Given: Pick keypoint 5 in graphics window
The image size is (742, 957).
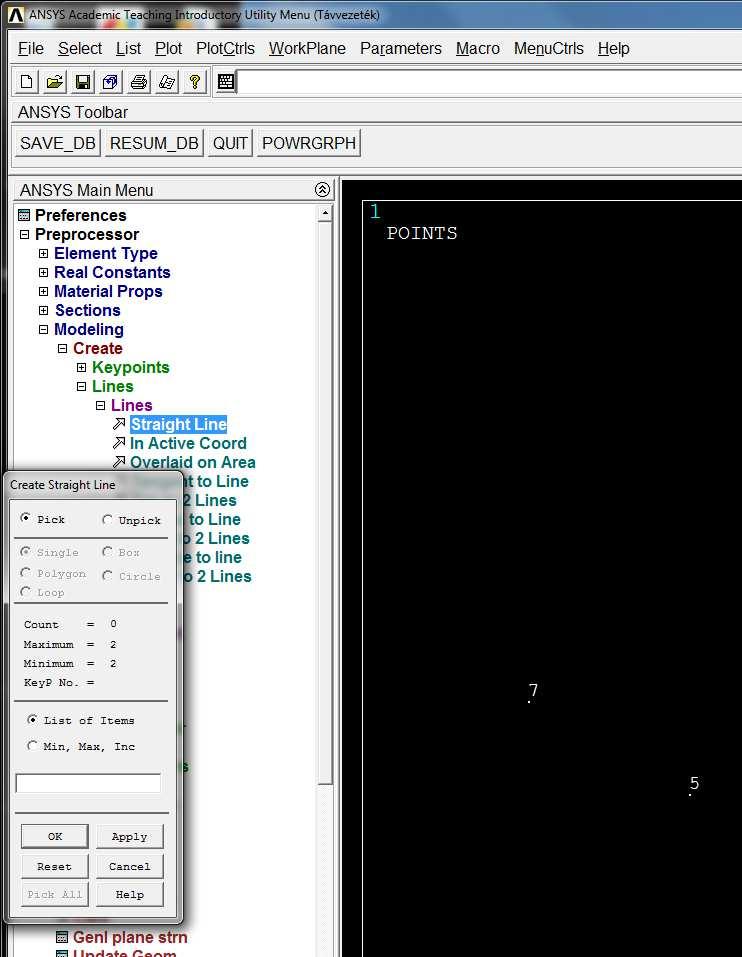Looking at the screenshot, I should (690, 795).
